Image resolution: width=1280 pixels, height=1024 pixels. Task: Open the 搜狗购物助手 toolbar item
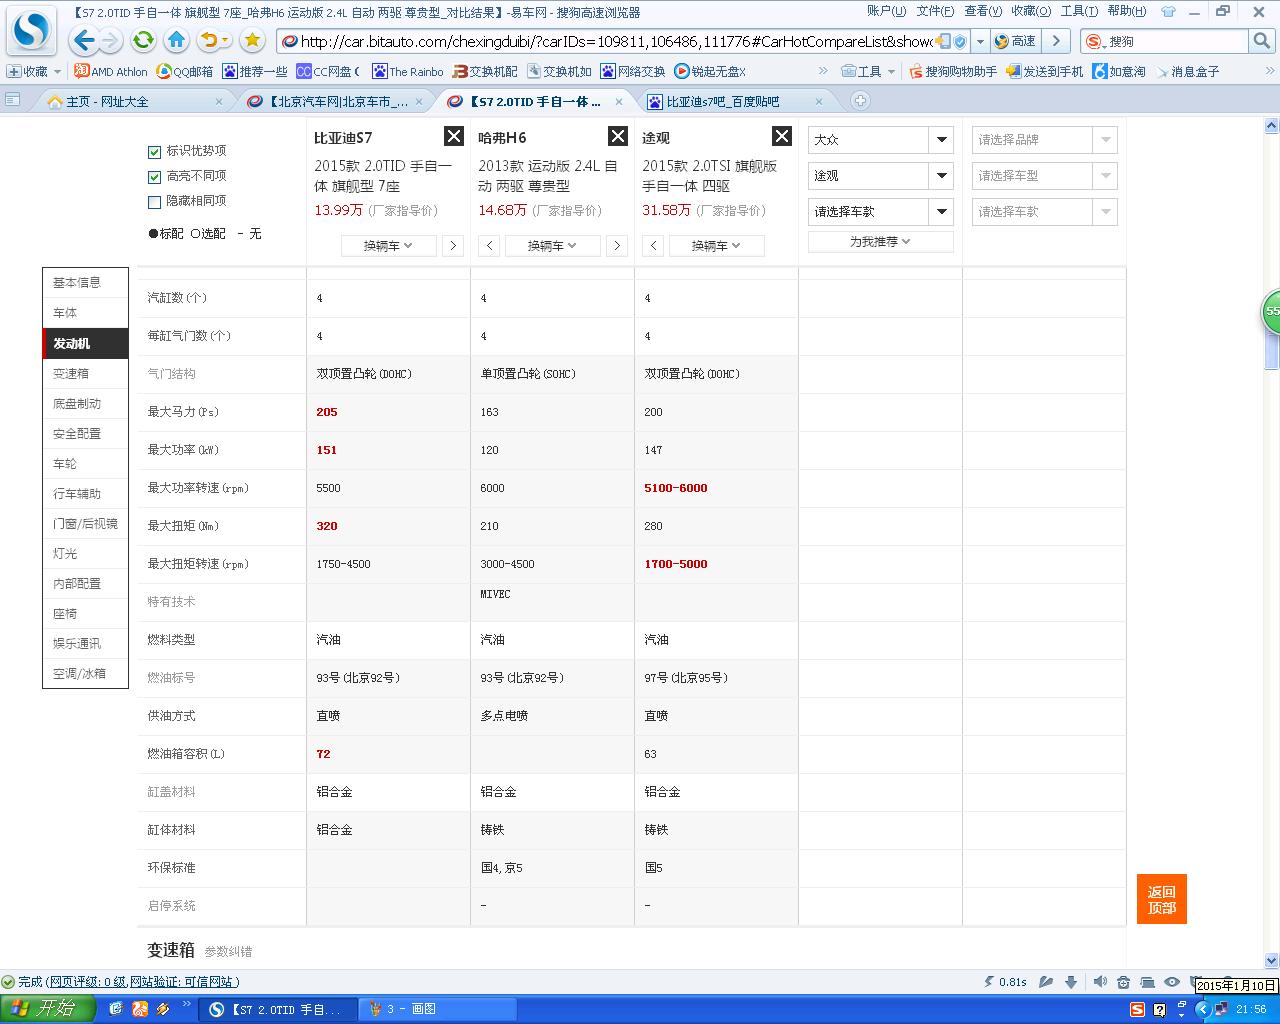(x=953, y=72)
